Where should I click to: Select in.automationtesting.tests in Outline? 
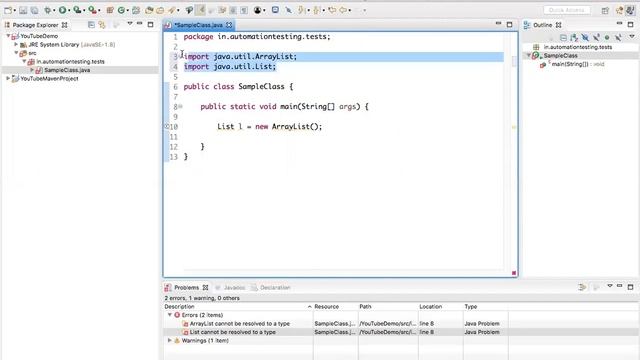coord(578,47)
